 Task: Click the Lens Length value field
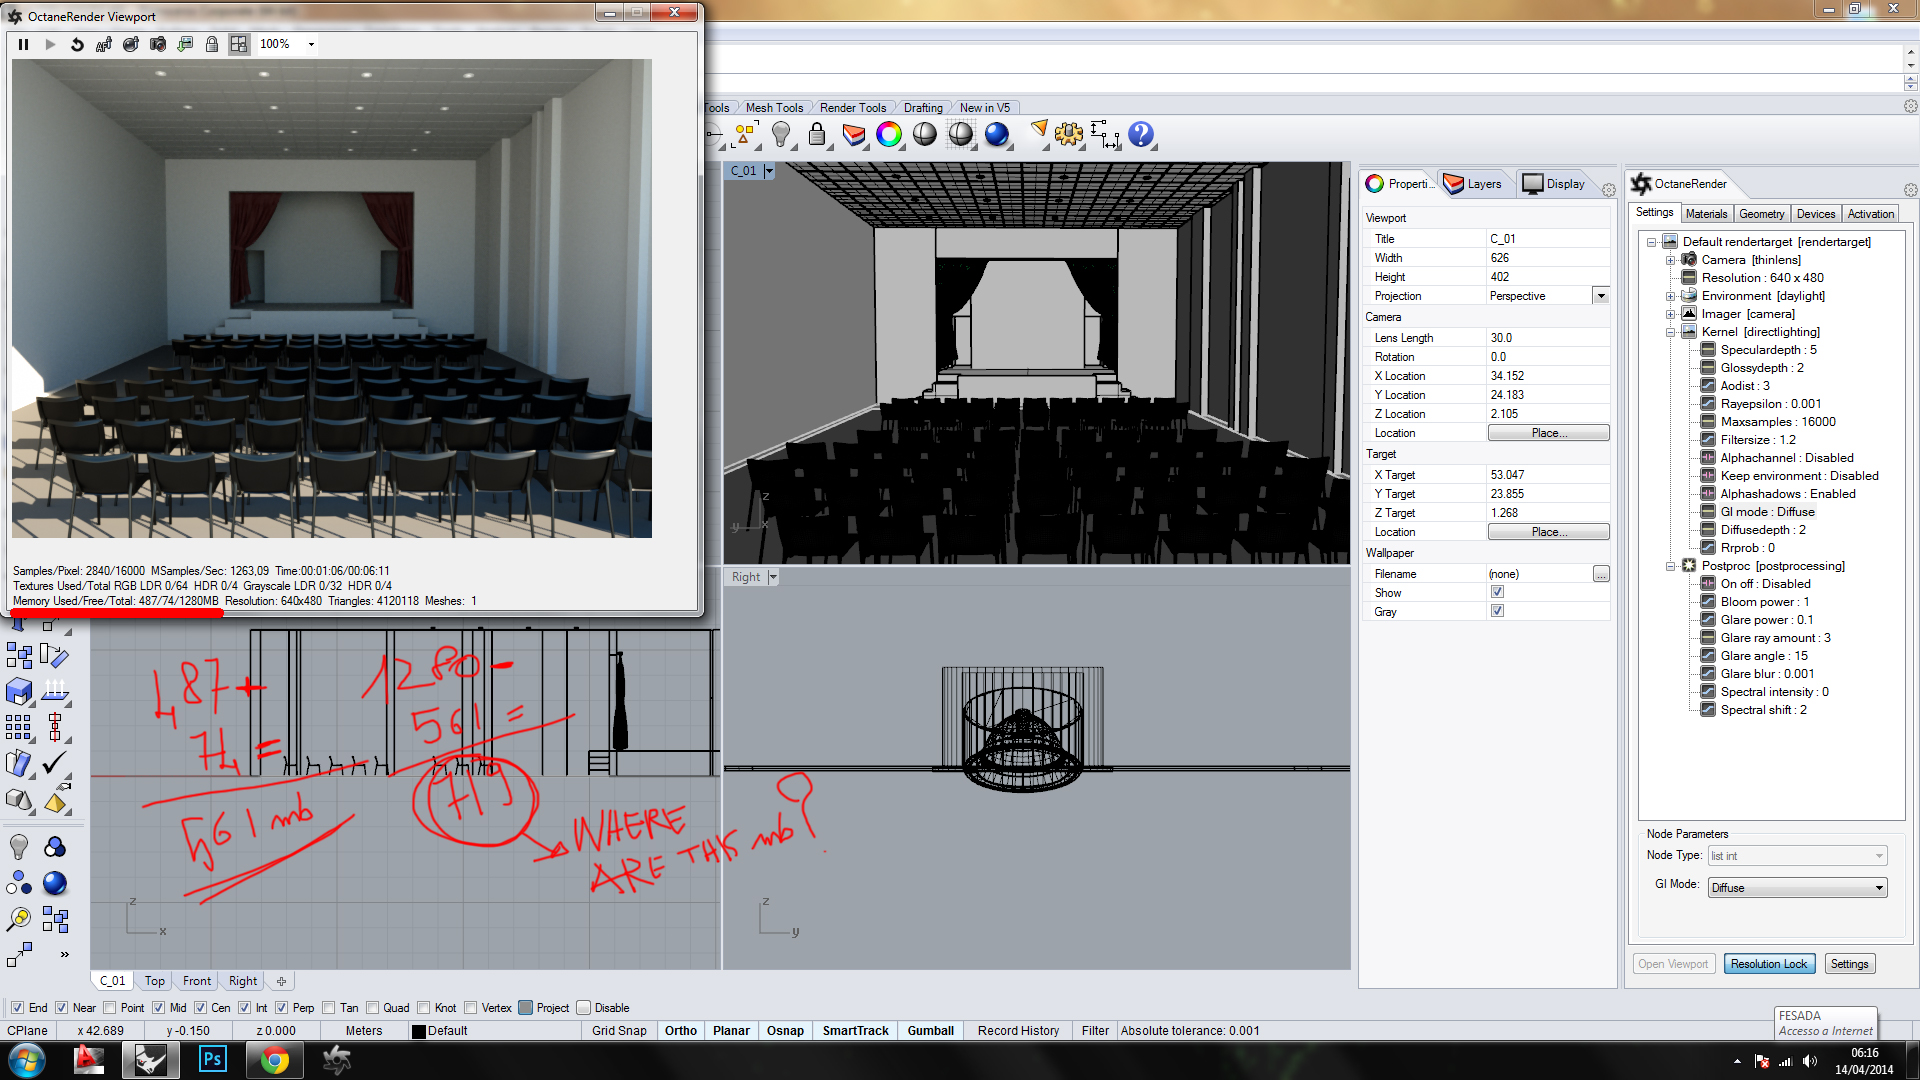pos(1545,338)
